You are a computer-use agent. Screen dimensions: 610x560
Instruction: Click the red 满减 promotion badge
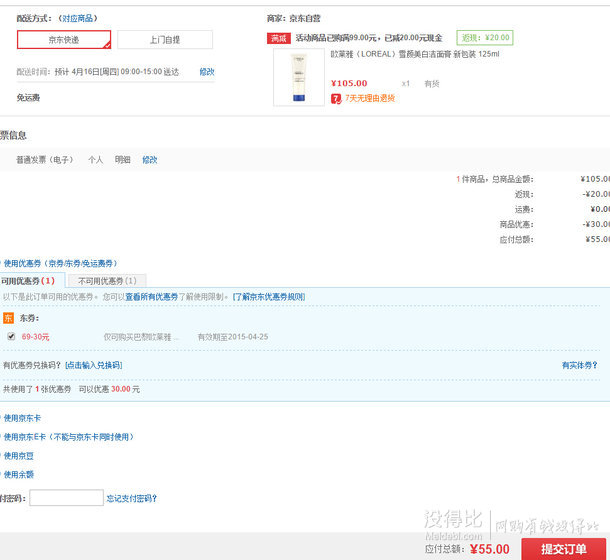[x=279, y=38]
